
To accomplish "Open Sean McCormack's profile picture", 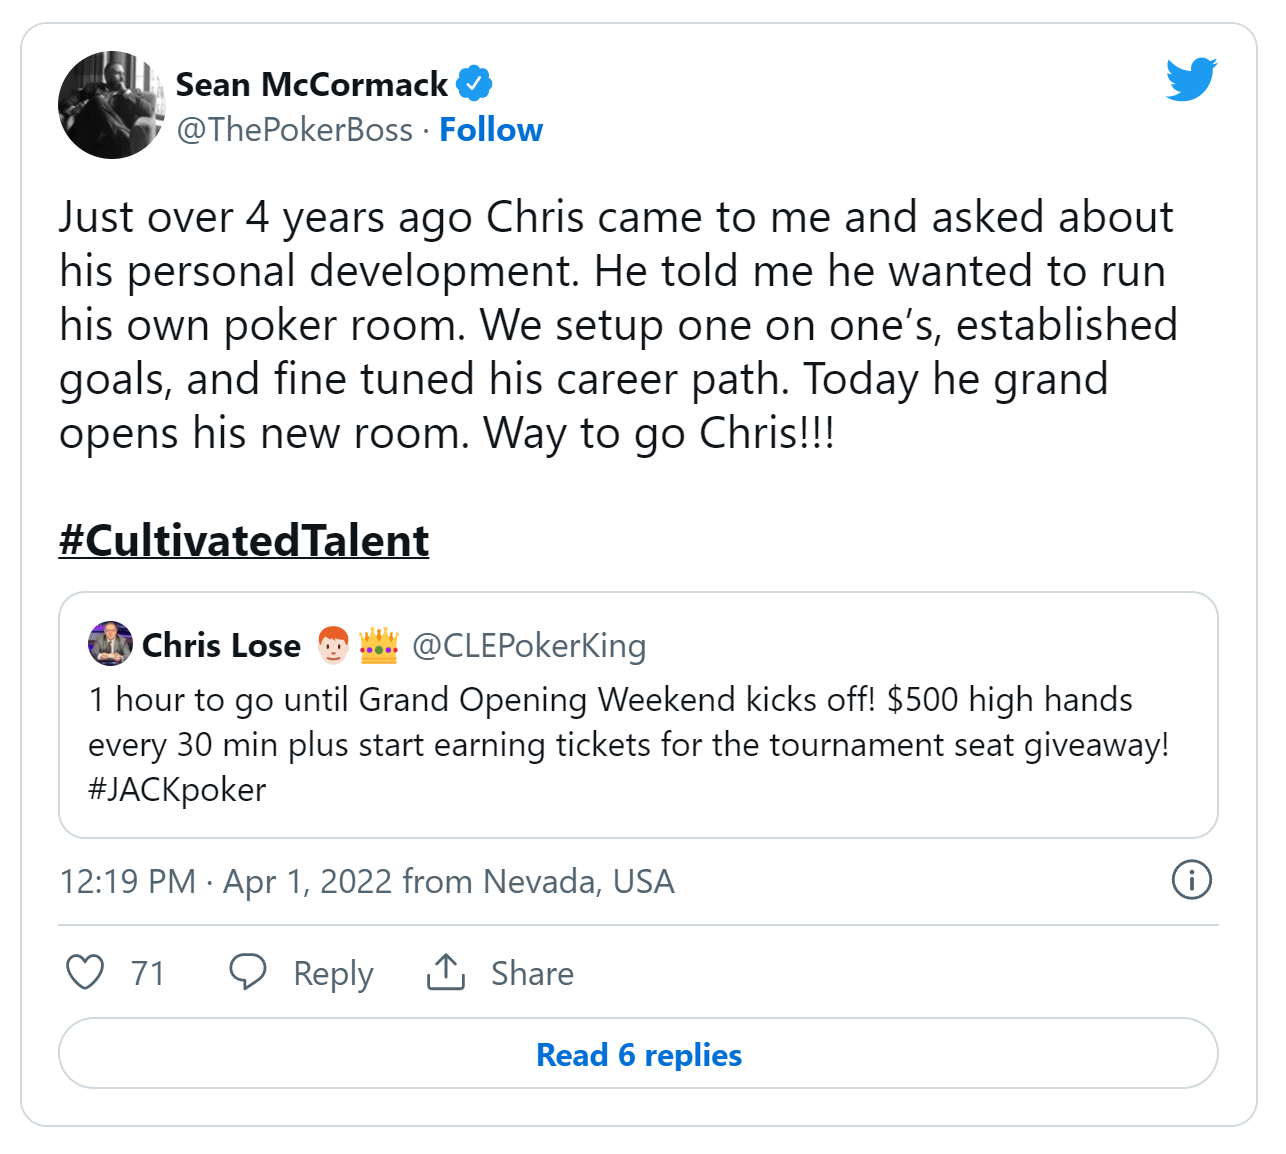I will [112, 105].
